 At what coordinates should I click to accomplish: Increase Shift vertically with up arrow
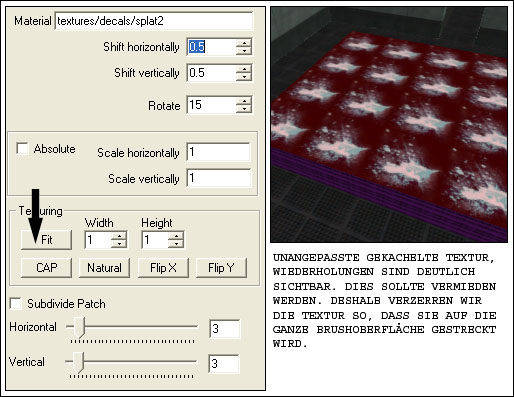[x=244, y=69]
